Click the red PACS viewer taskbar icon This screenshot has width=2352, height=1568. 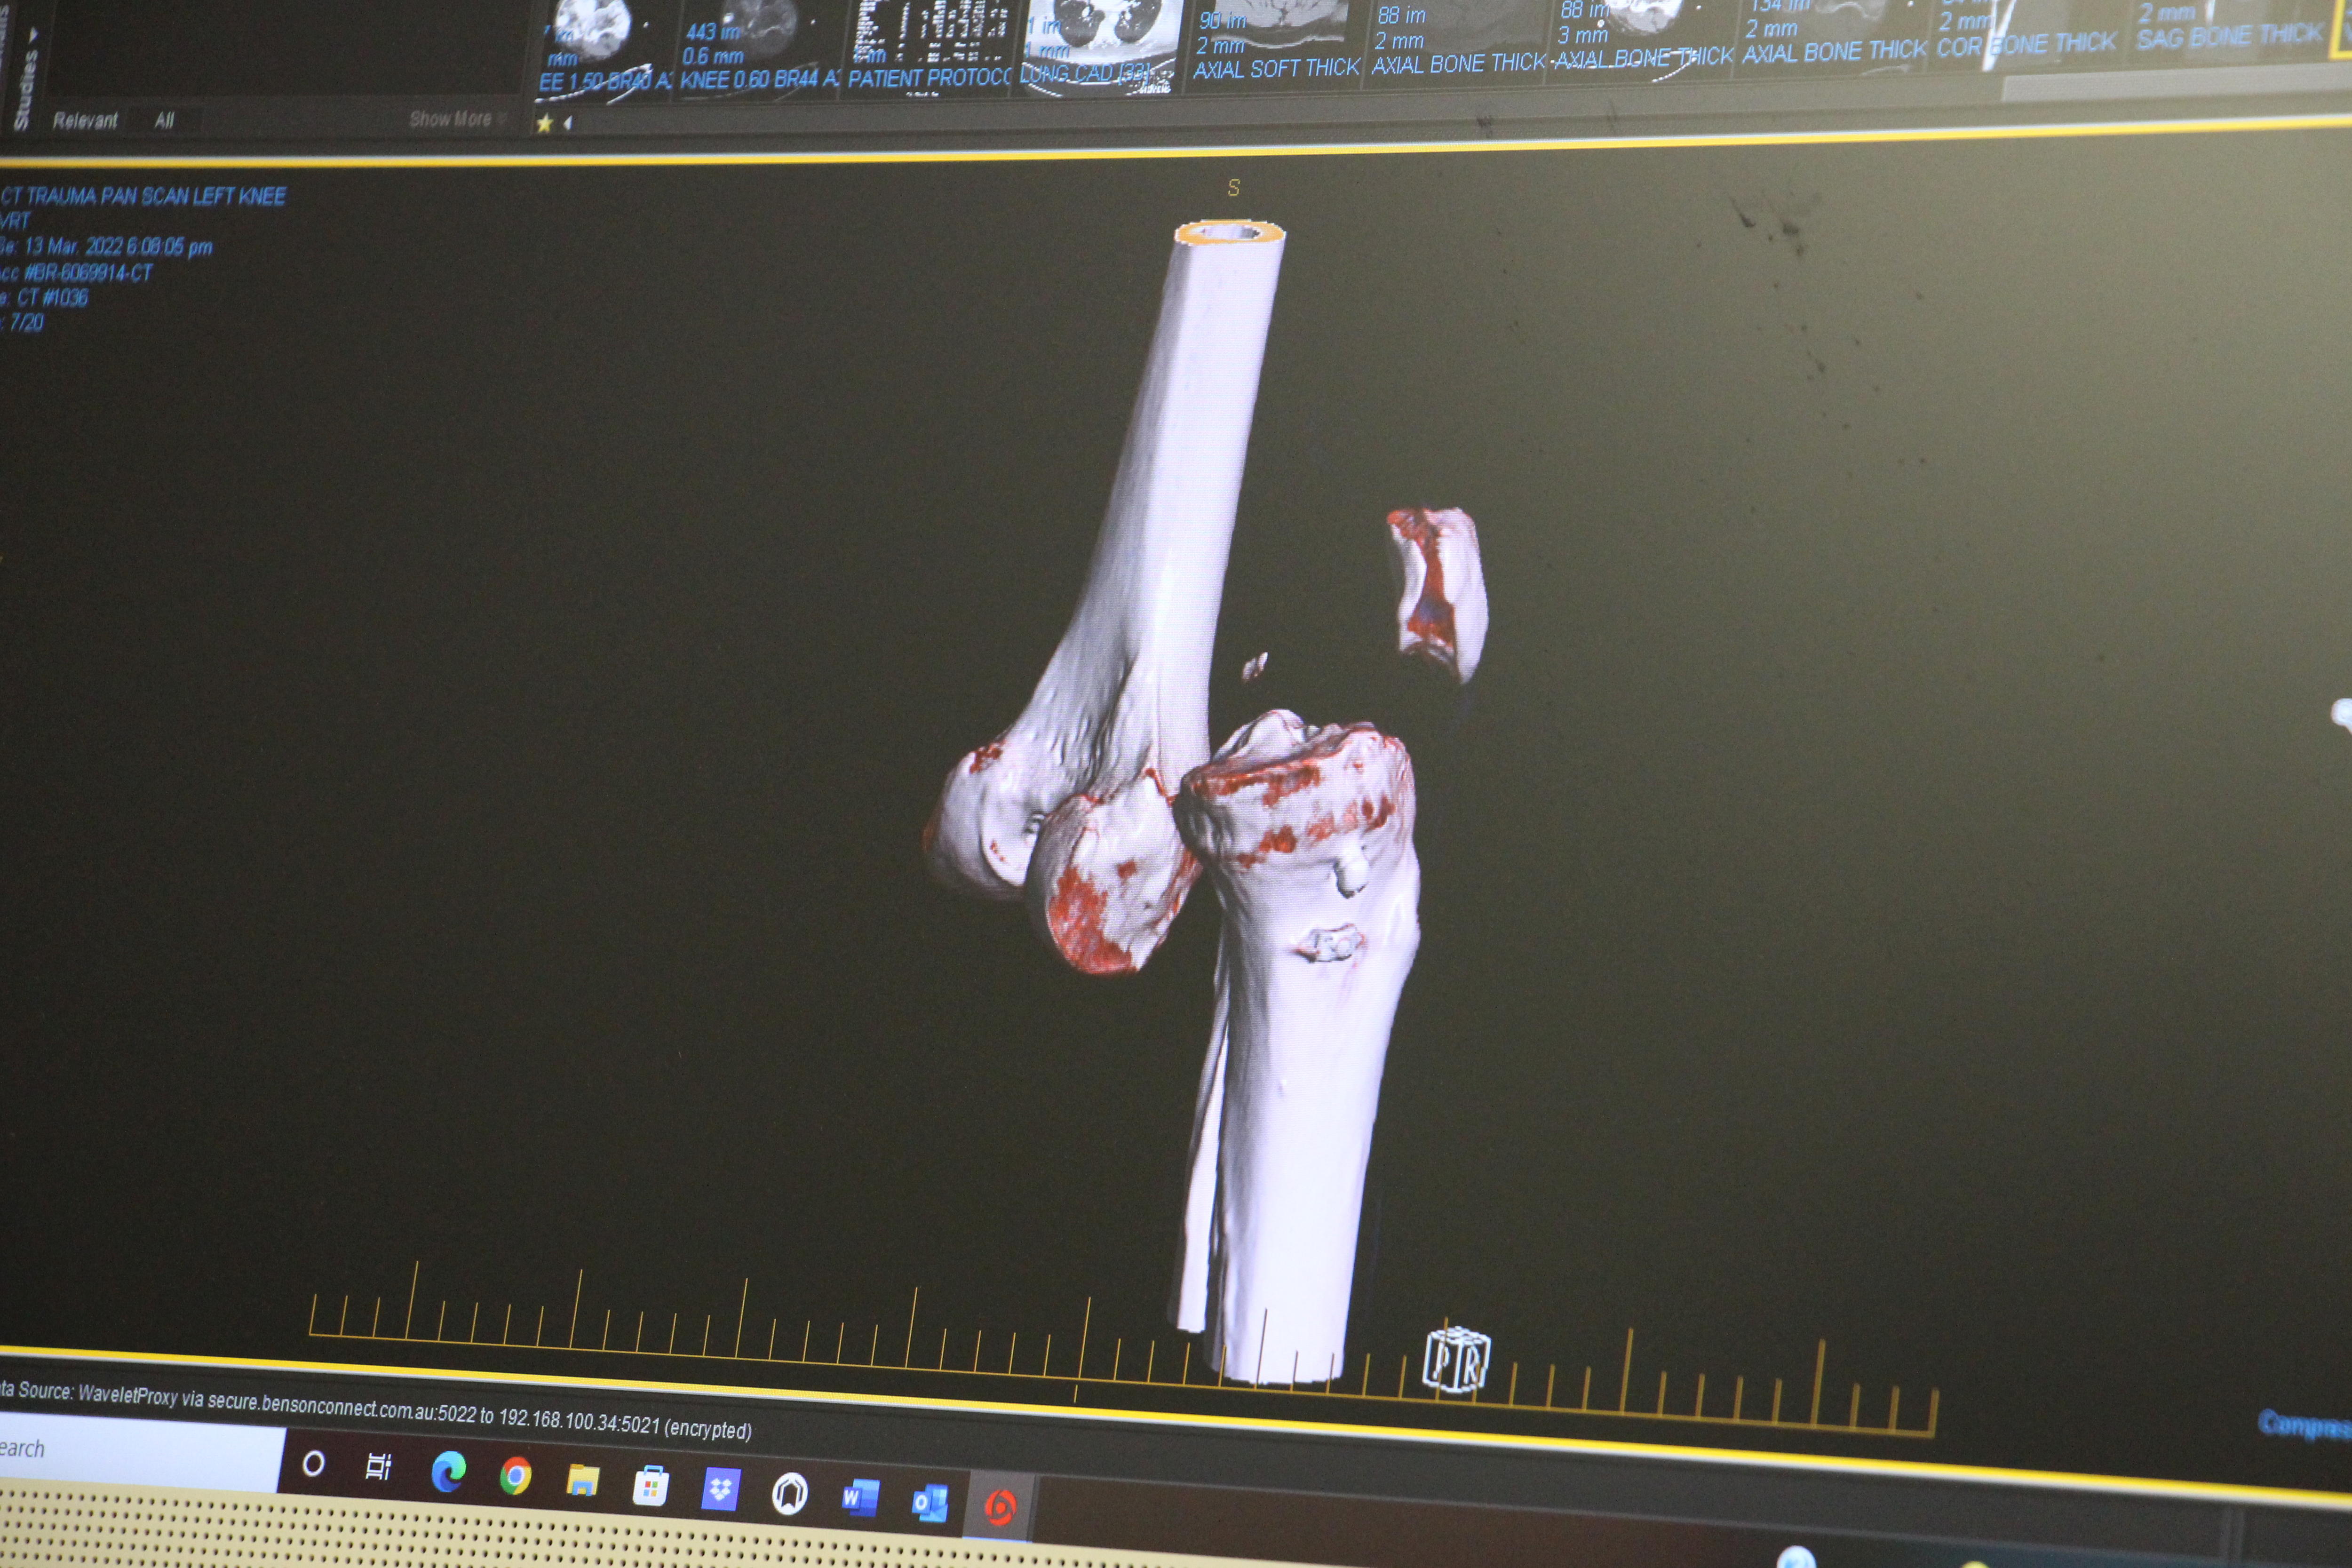pyautogui.click(x=1000, y=1506)
